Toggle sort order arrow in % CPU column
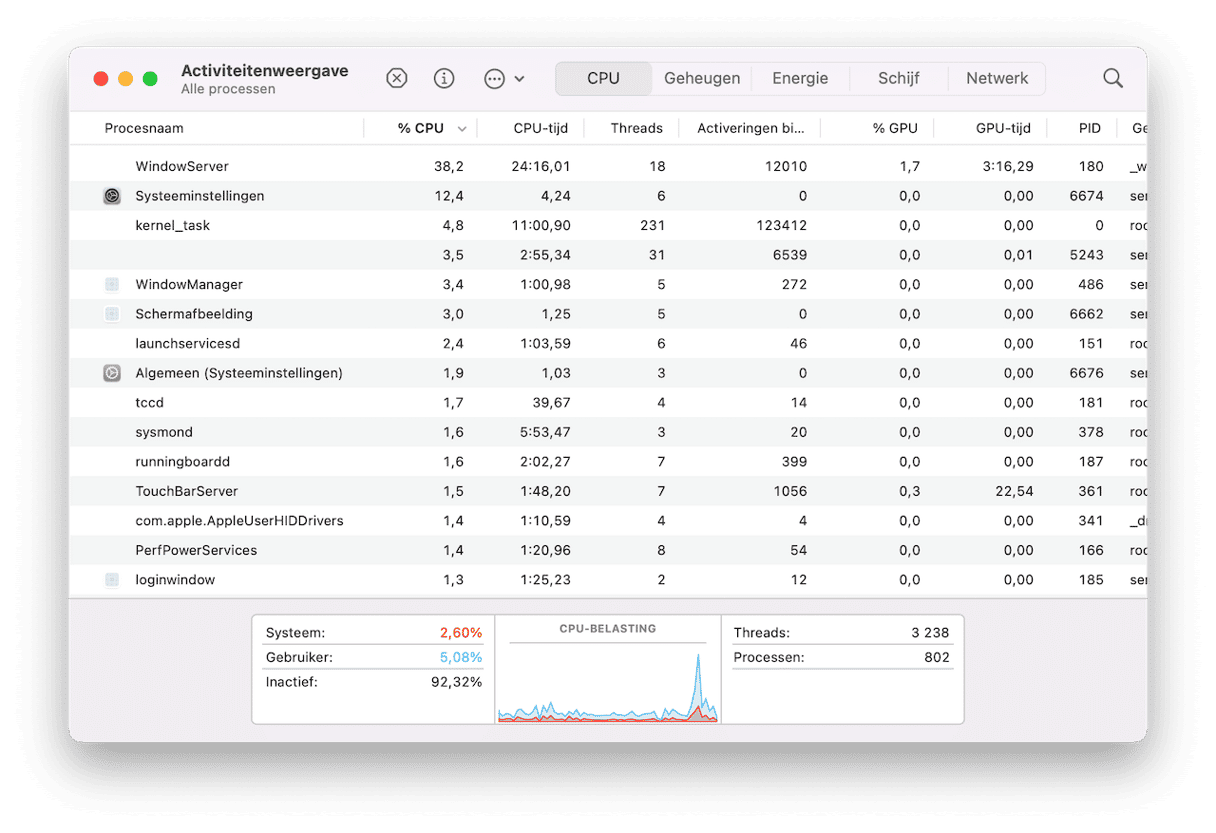 coord(462,129)
